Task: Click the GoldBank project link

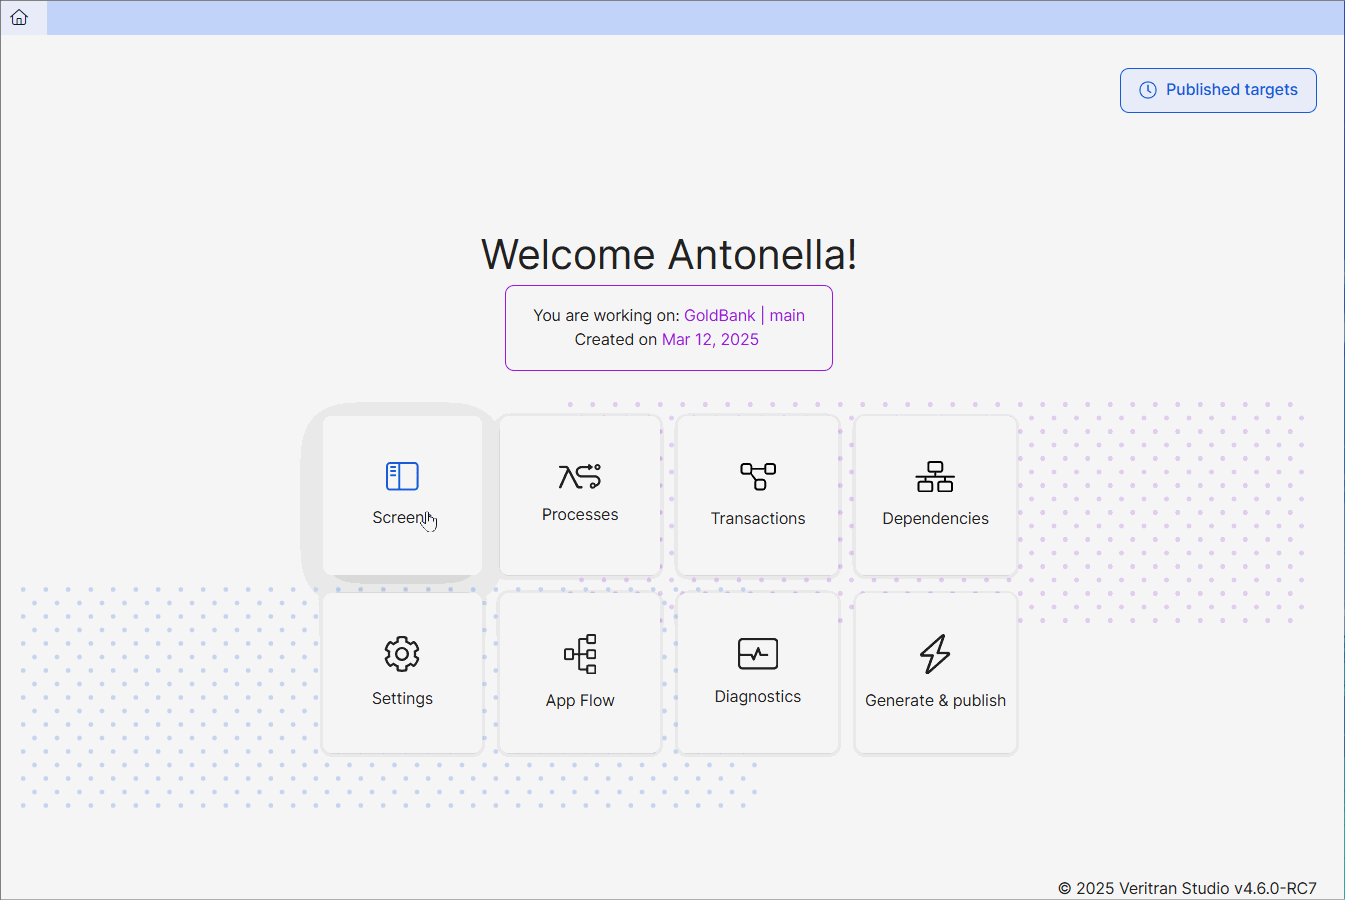Action: click(719, 315)
